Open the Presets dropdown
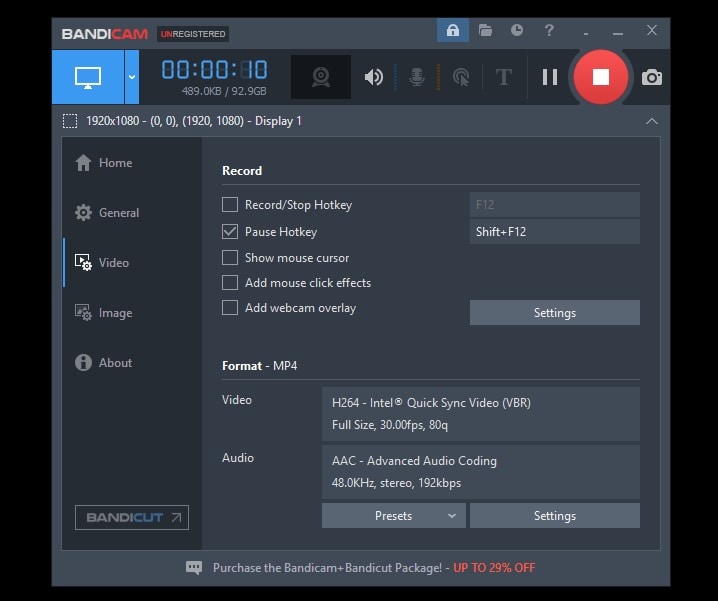The image size is (718, 601). pyautogui.click(x=394, y=516)
